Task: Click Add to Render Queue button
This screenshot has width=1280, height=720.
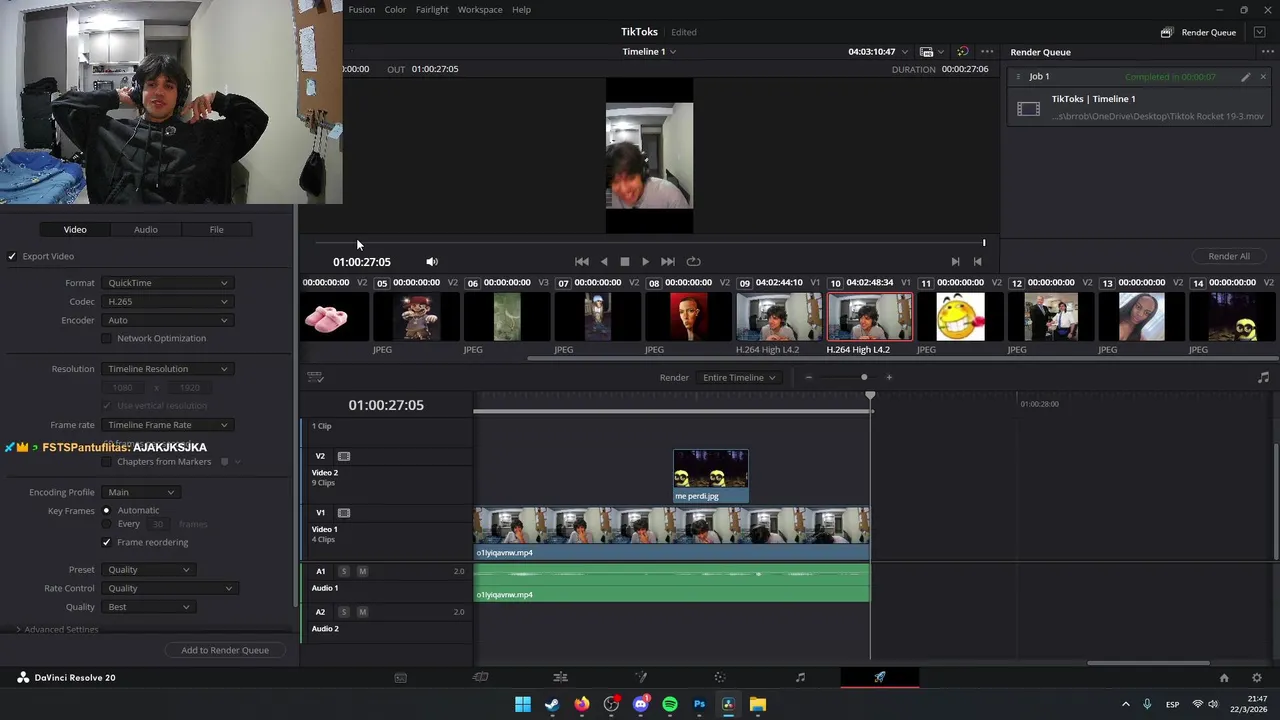Action: (225, 650)
